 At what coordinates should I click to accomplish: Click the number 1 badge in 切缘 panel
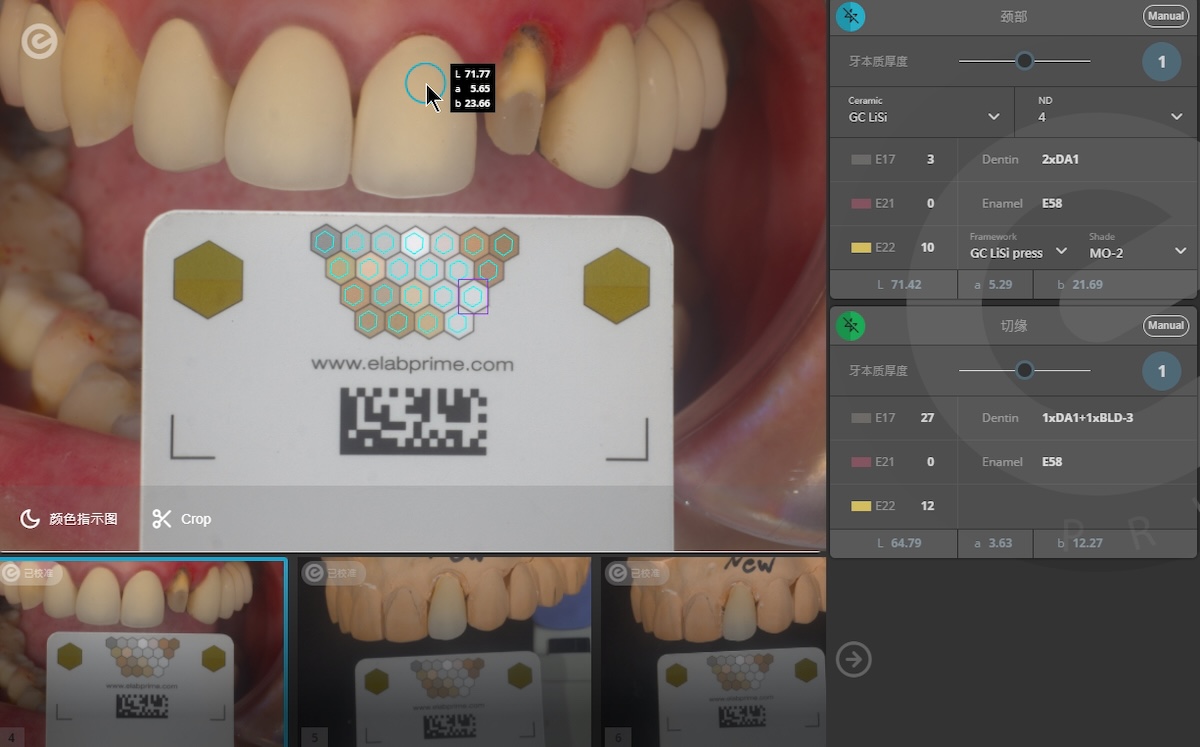coord(1161,371)
